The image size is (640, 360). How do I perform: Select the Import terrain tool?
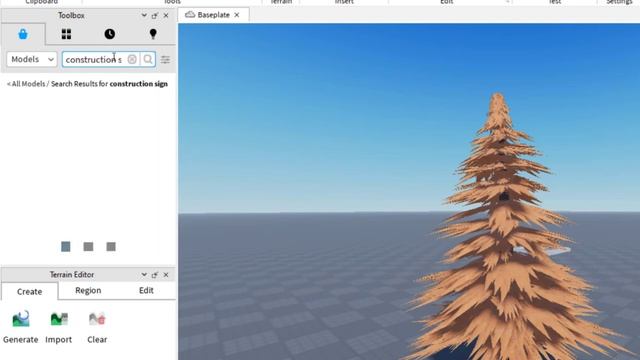(x=58, y=327)
